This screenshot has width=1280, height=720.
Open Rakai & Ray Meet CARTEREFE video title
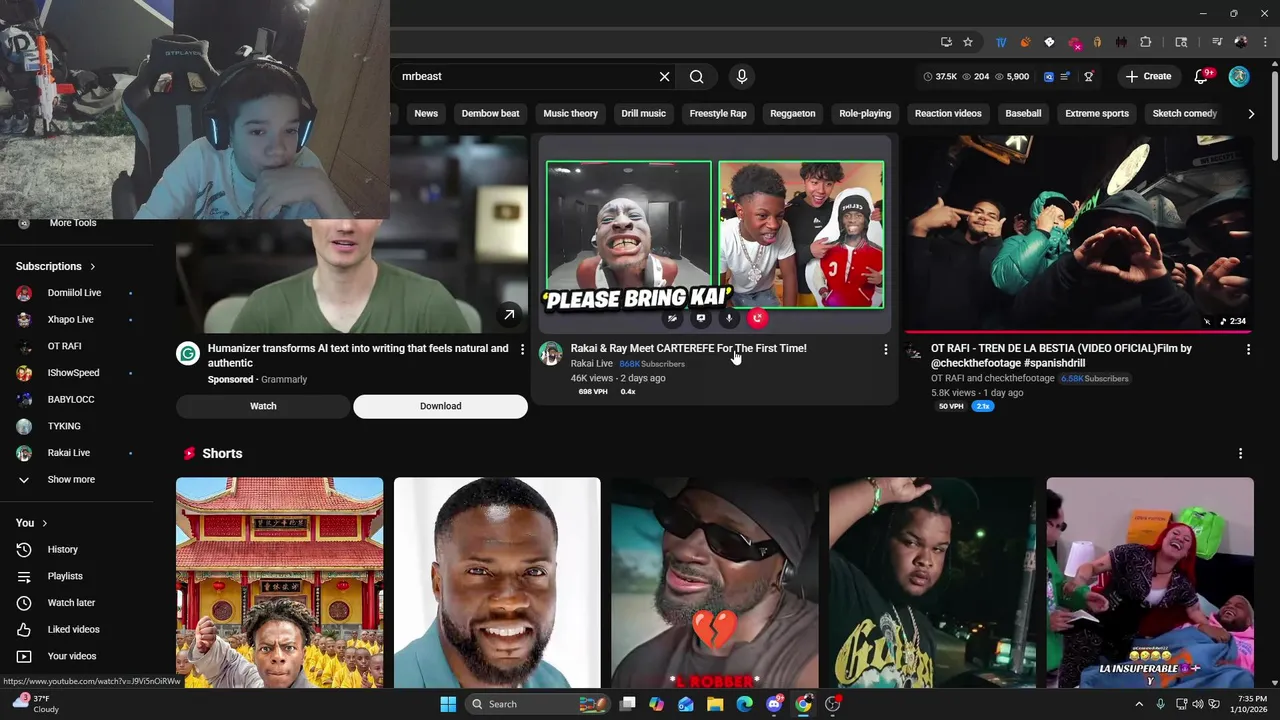(688, 348)
